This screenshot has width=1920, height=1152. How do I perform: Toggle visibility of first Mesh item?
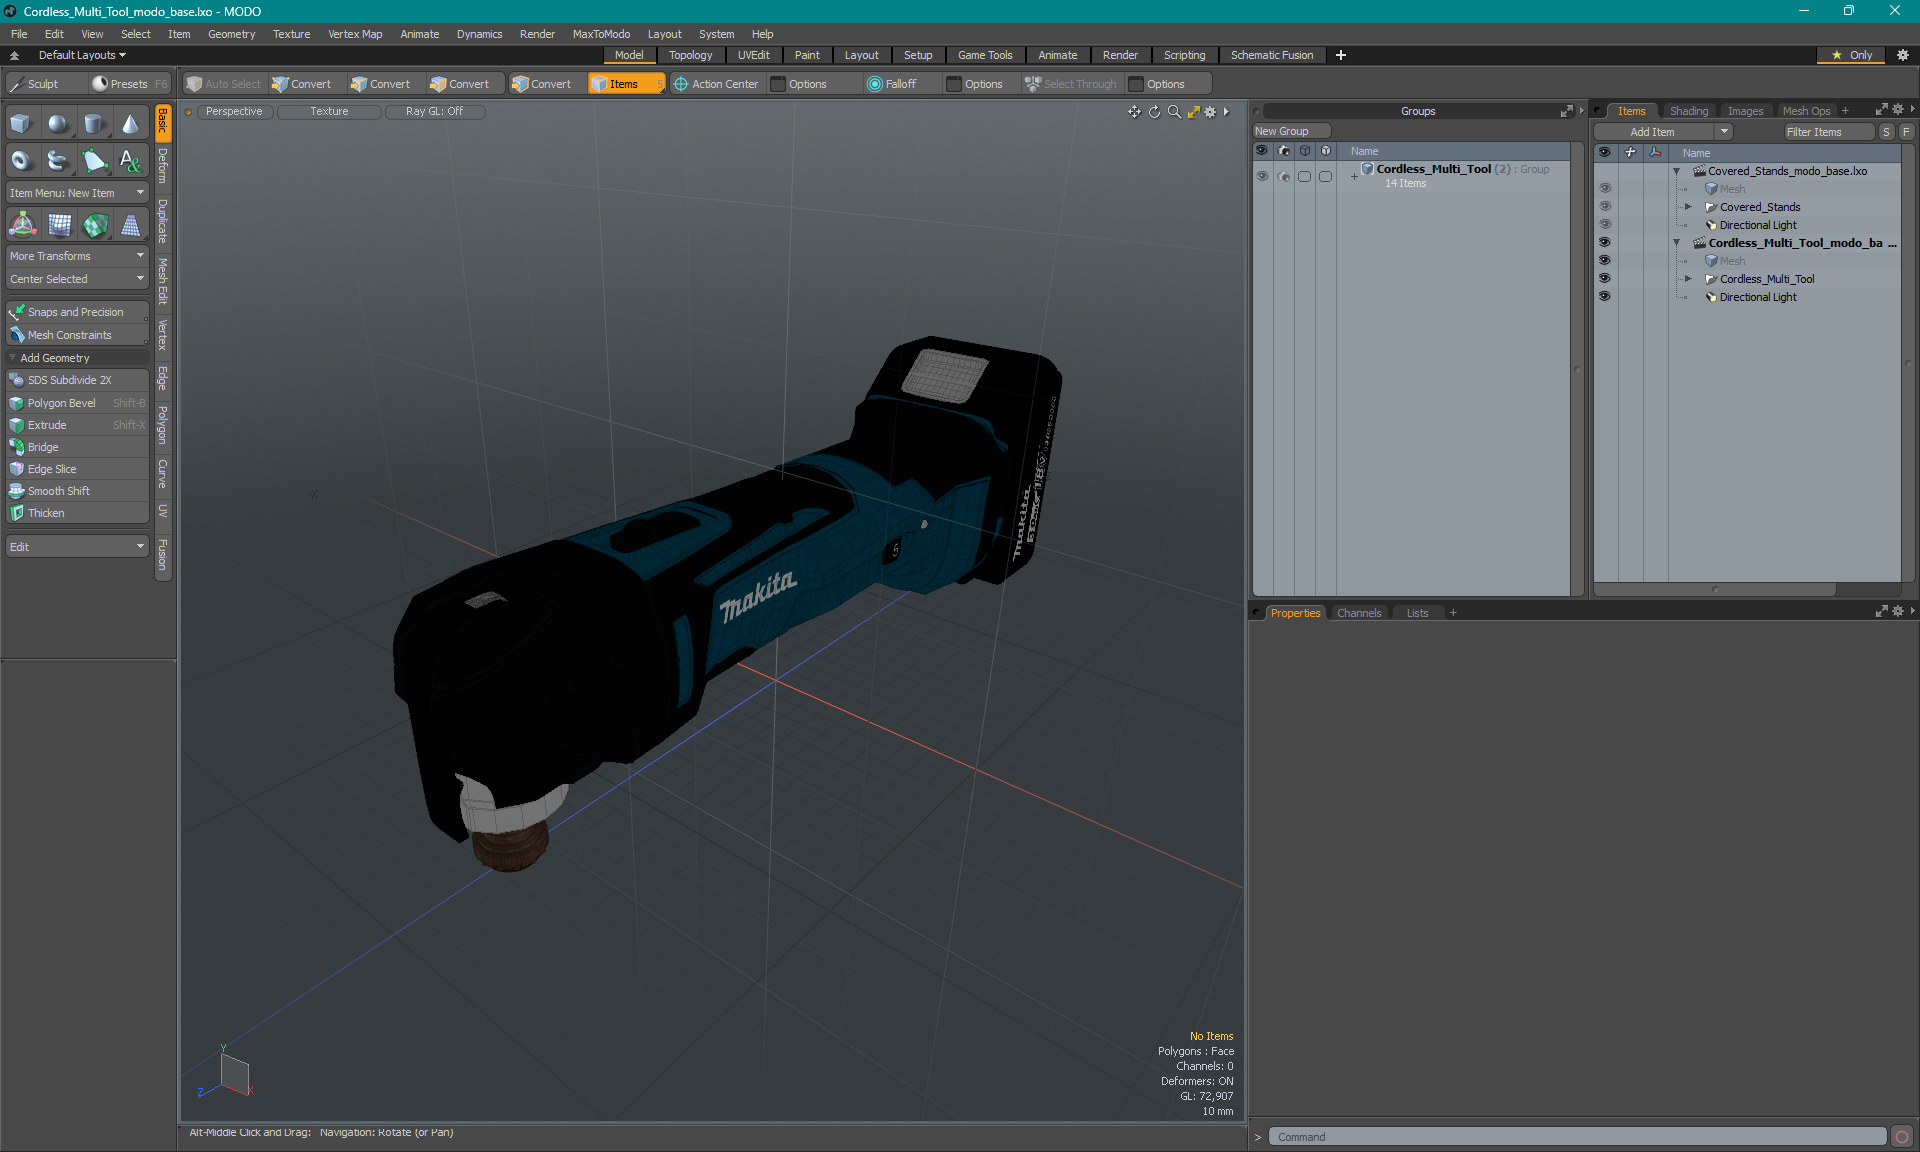pyautogui.click(x=1605, y=188)
